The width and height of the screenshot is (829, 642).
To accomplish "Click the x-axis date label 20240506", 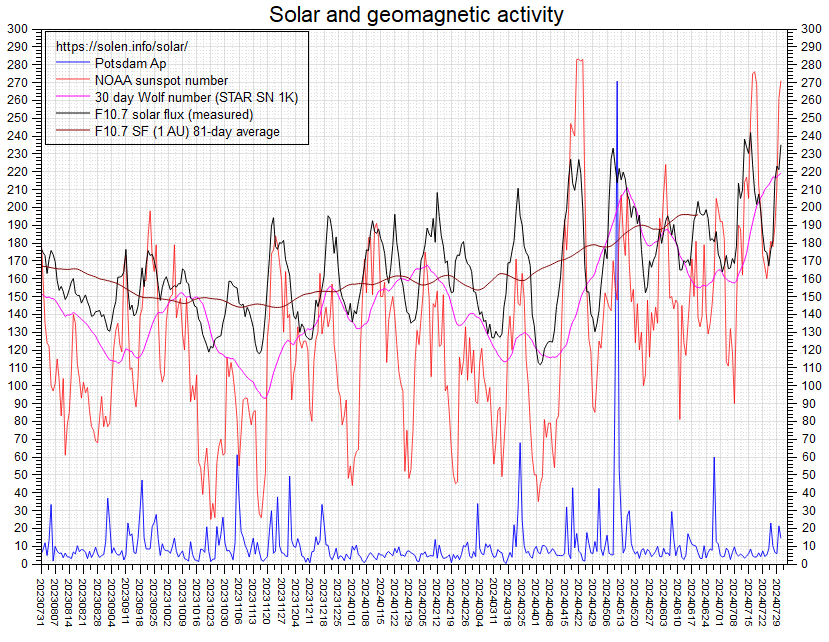I will coord(605,602).
